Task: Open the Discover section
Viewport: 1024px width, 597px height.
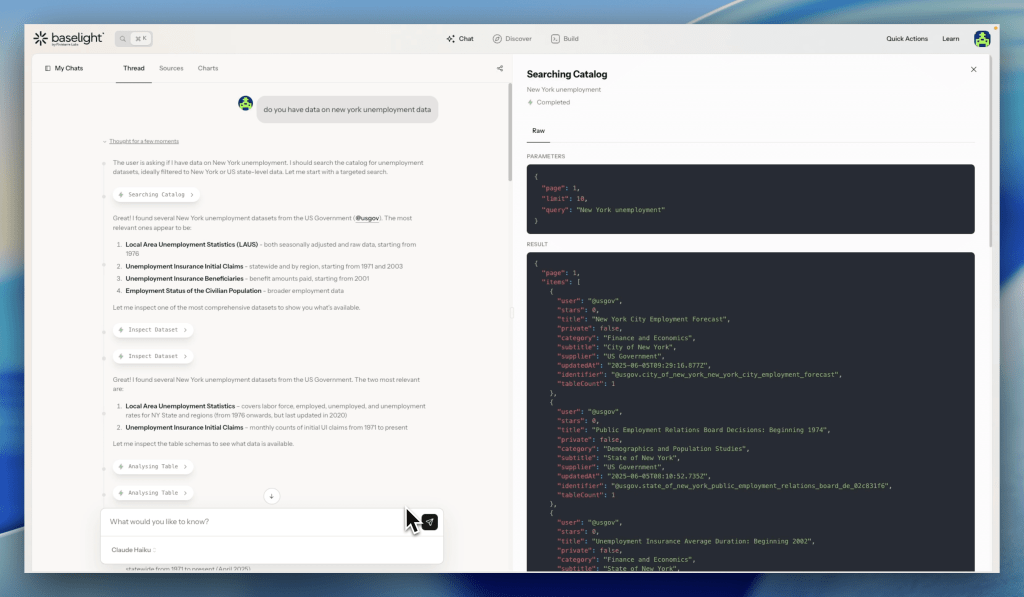Action: click(x=512, y=39)
